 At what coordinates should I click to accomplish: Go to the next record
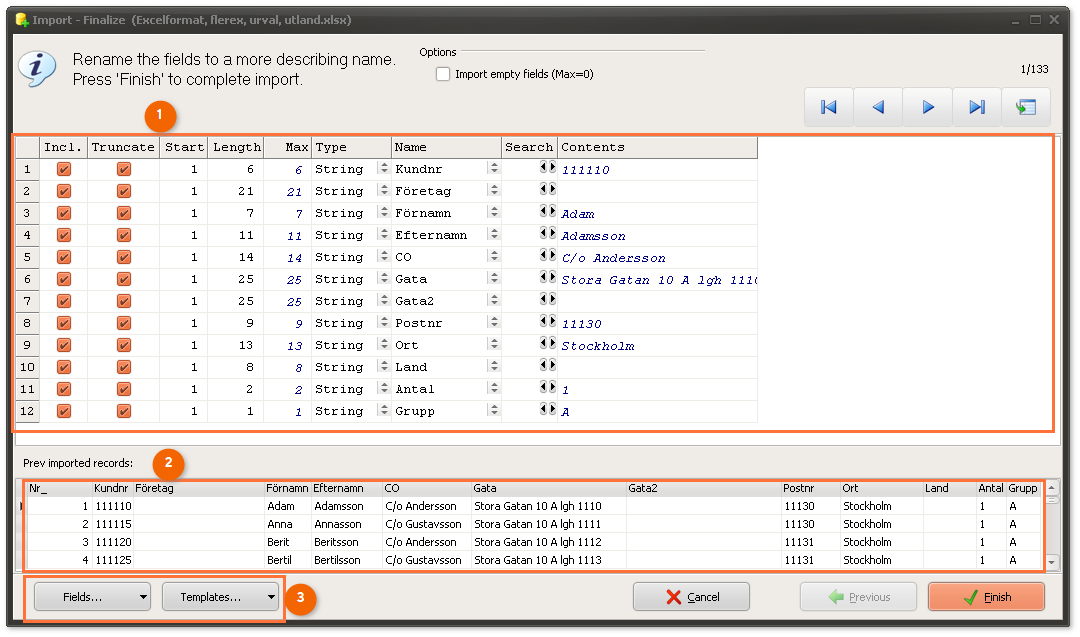[928, 107]
